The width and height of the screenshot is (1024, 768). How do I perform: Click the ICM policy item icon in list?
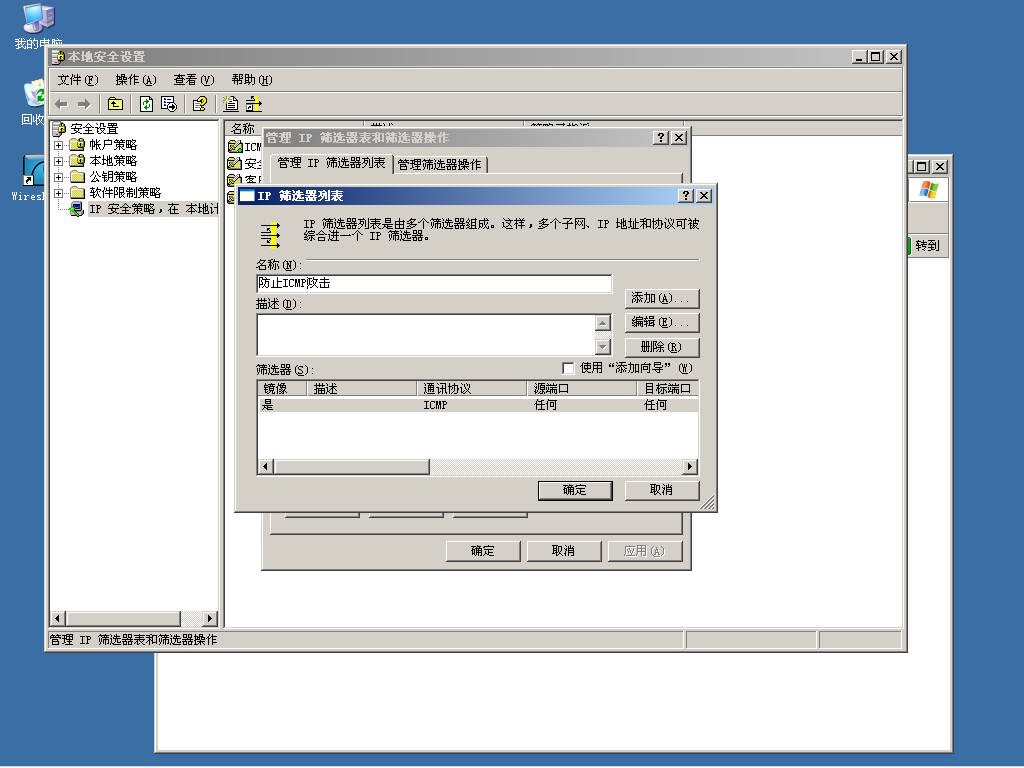coord(234,147)
